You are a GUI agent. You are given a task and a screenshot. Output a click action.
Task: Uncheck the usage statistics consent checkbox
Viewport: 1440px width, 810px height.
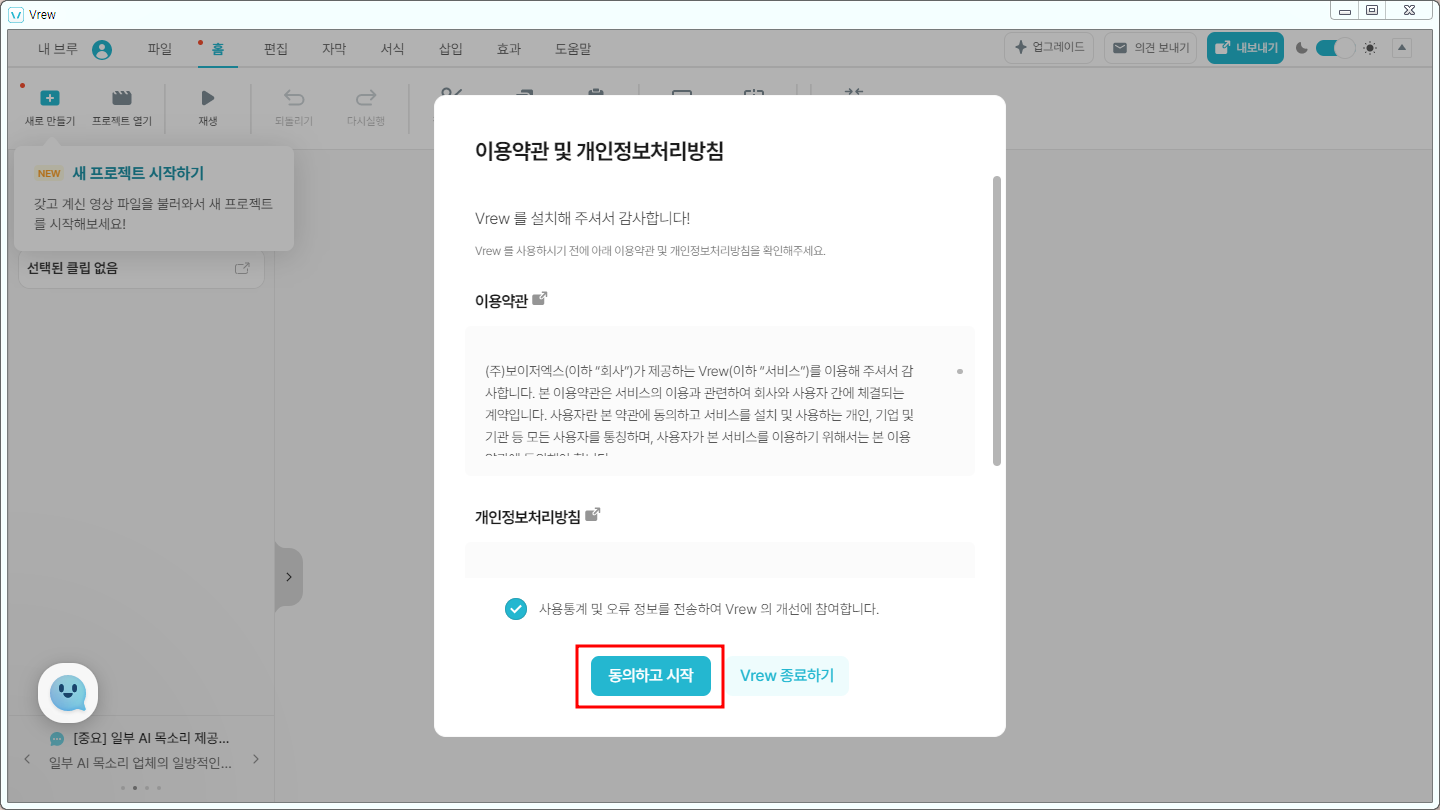[516, 608]
